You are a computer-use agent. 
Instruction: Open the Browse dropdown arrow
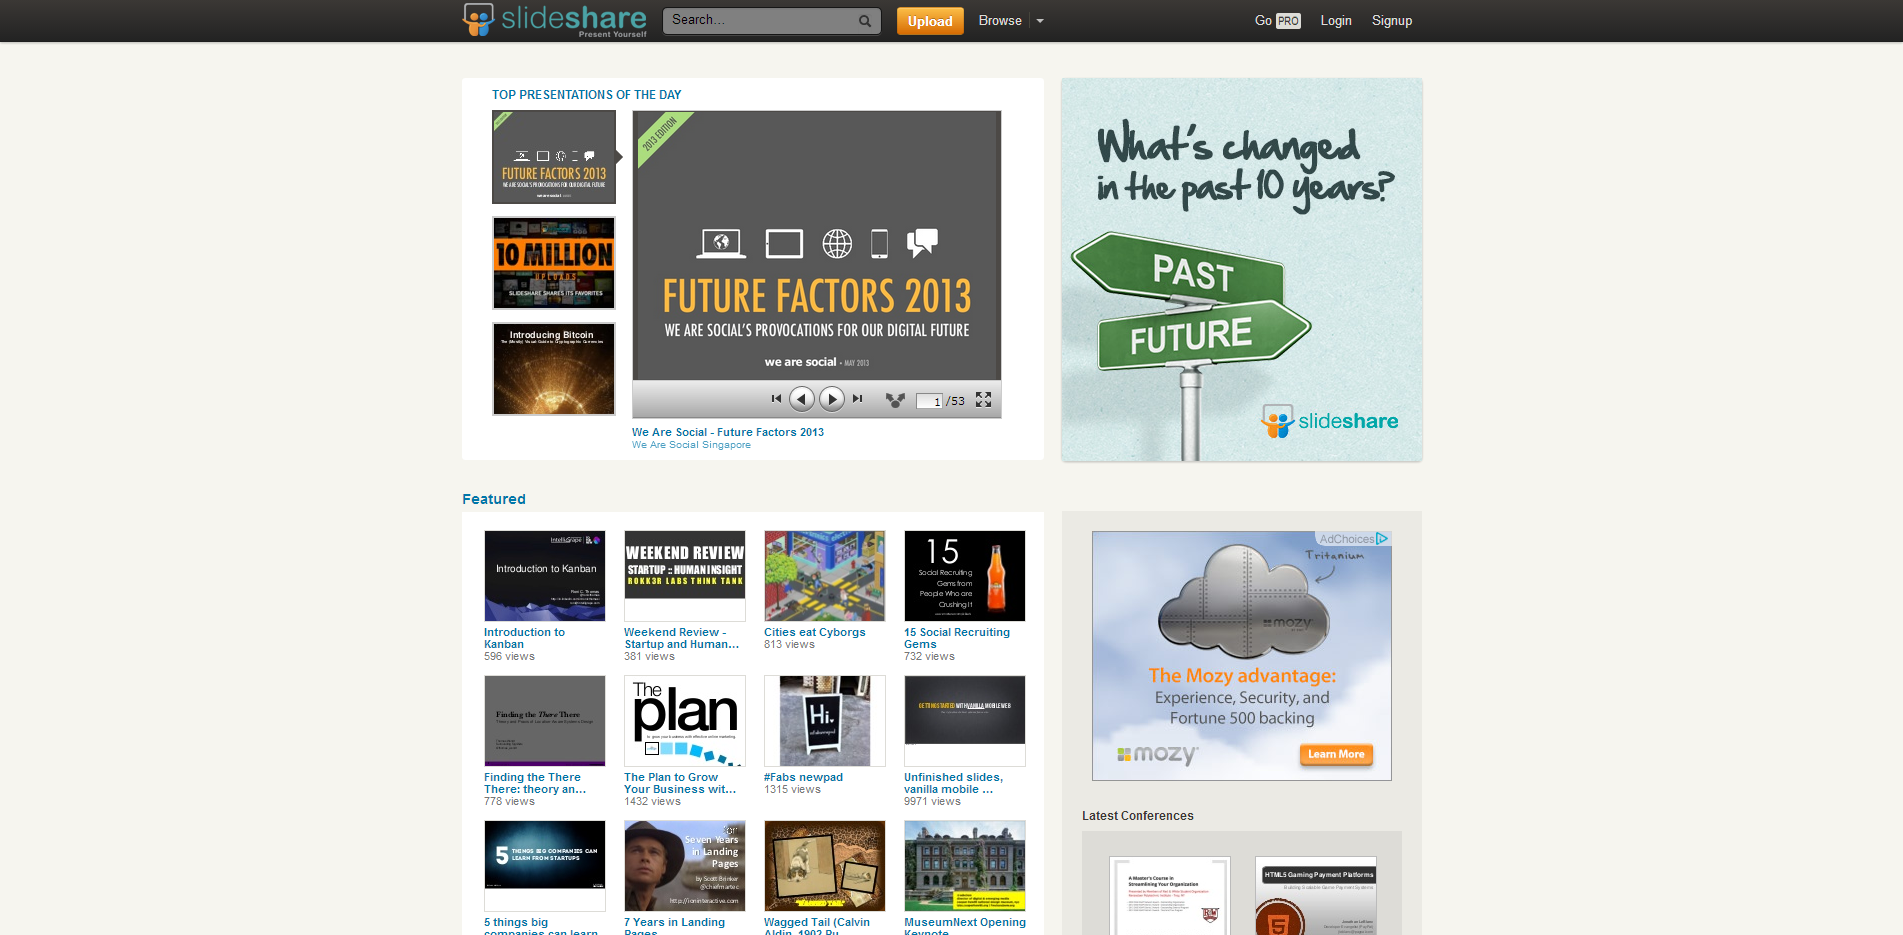coord(1040,20)
